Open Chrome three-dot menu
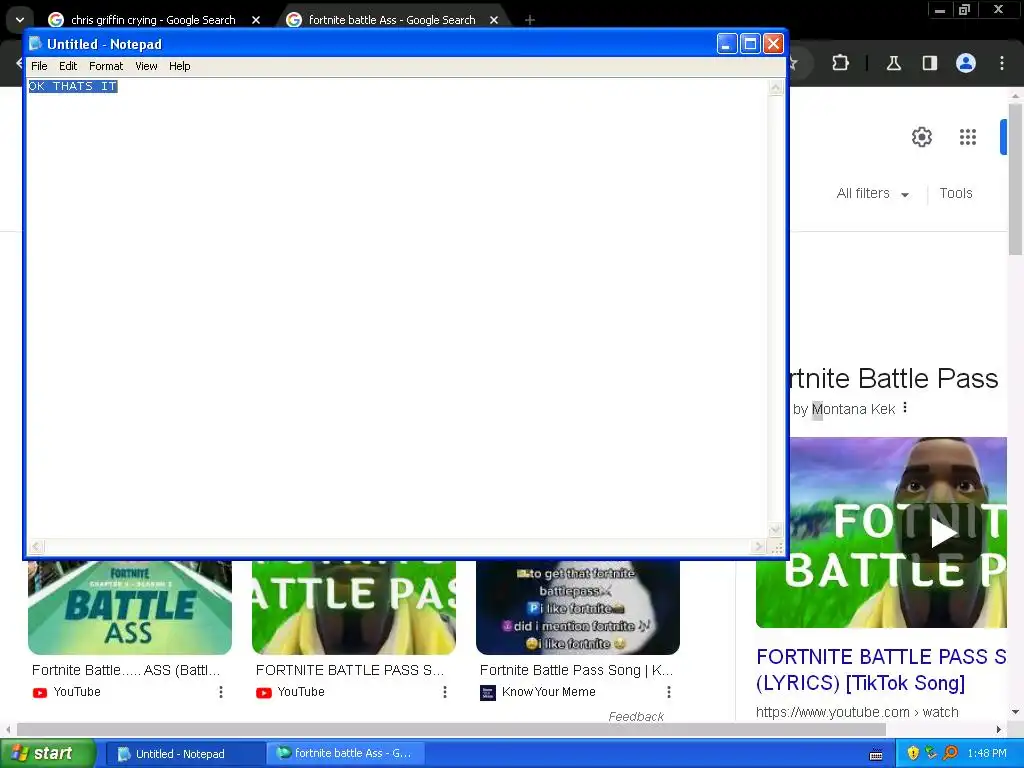 tap(1002, 63)
